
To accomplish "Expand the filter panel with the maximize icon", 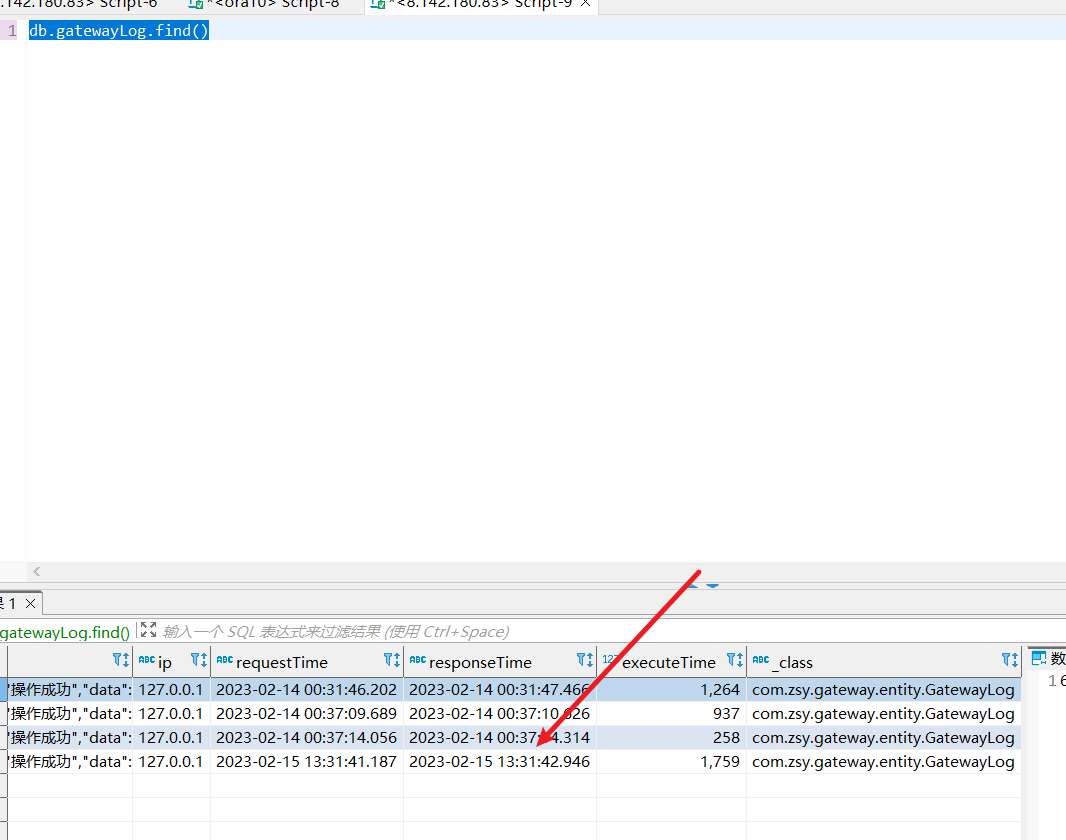I will pos(148,630).
